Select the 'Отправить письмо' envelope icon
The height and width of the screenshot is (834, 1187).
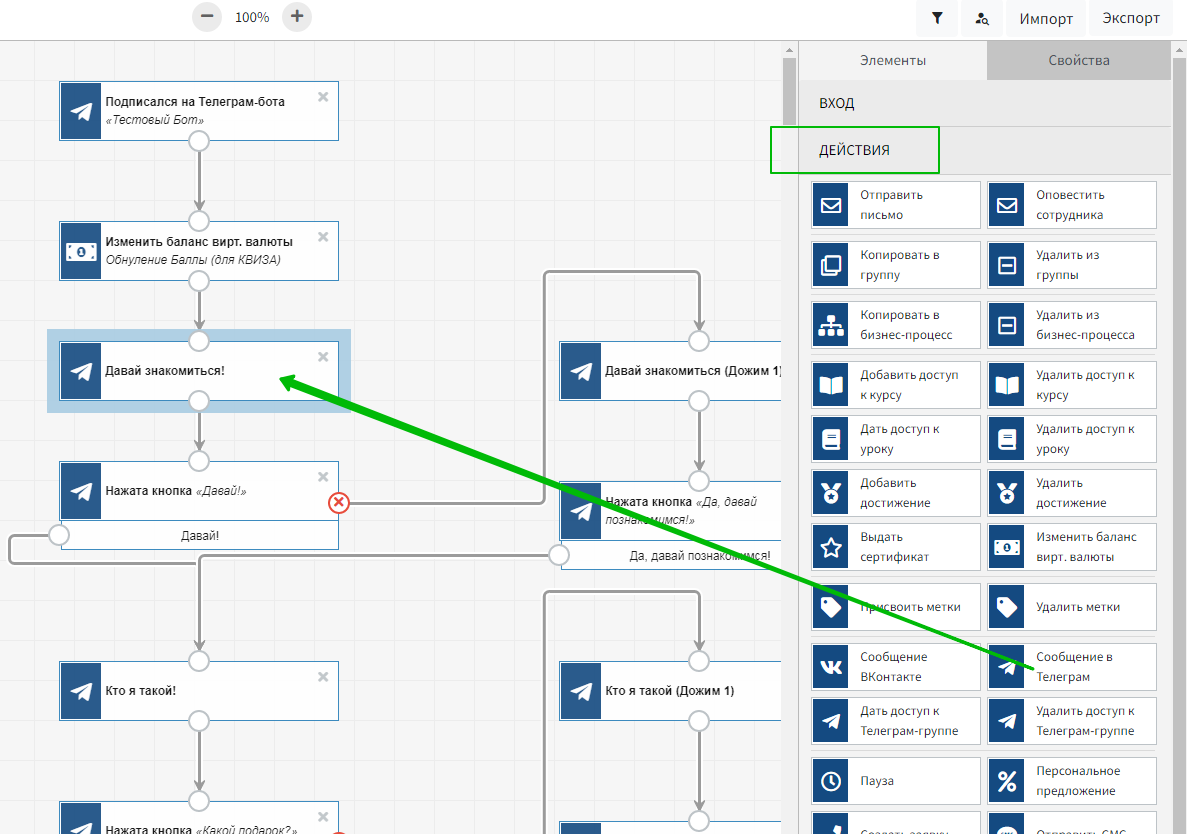(x=831, y=205)
